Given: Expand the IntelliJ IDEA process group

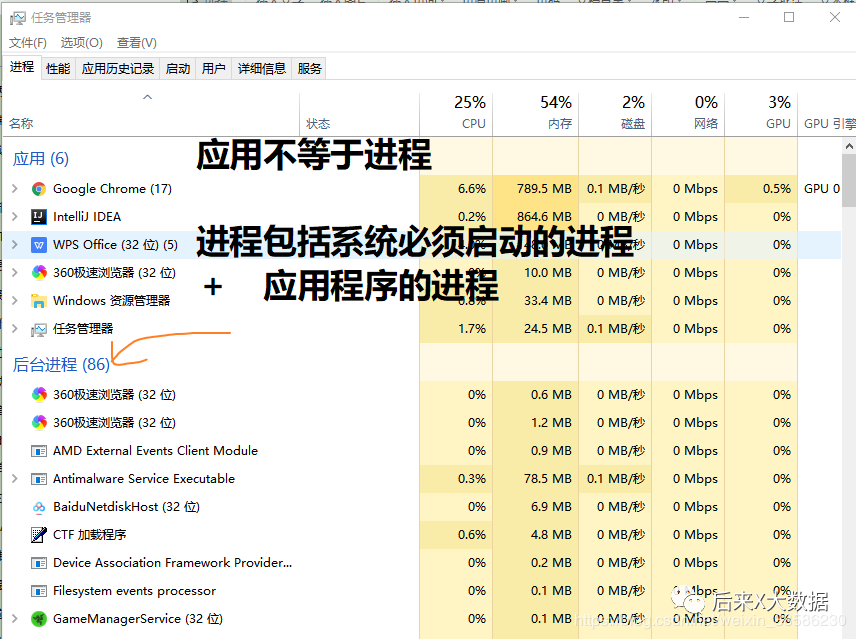Looking at the screenshot, I should (15, 217).
